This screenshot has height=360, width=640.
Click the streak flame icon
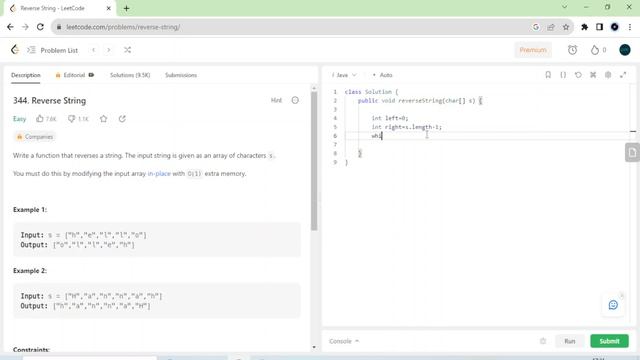click(x=595, y=50)
